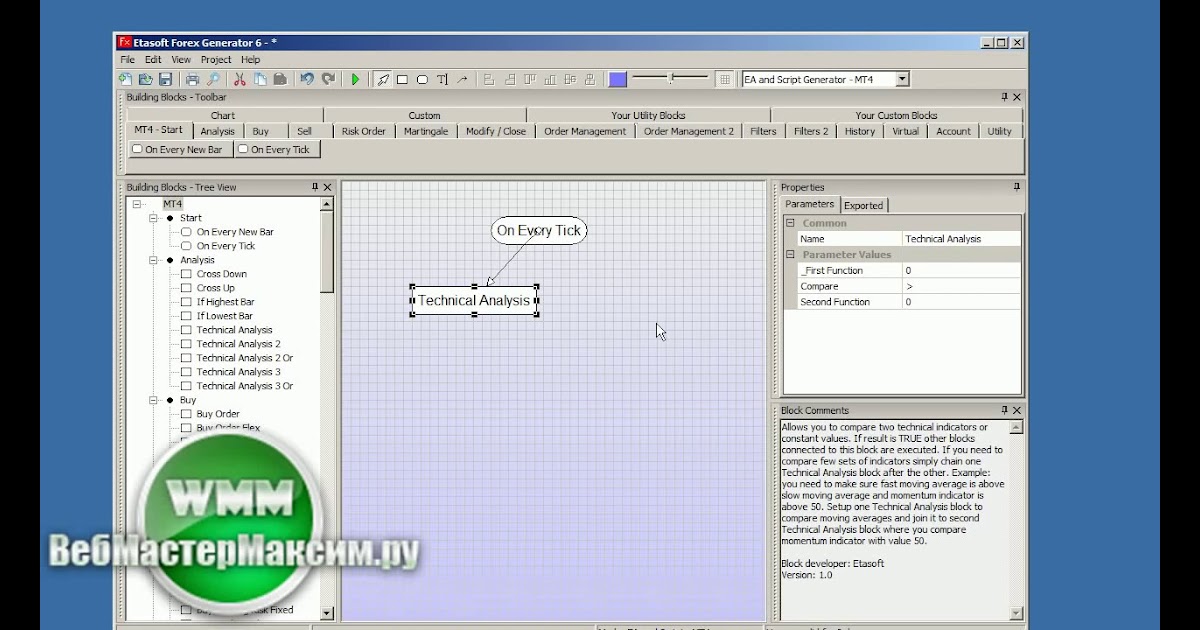Screen dimensions: 1200x630
Task: Click the _First Function value field
Action: (x=961, y=270)
